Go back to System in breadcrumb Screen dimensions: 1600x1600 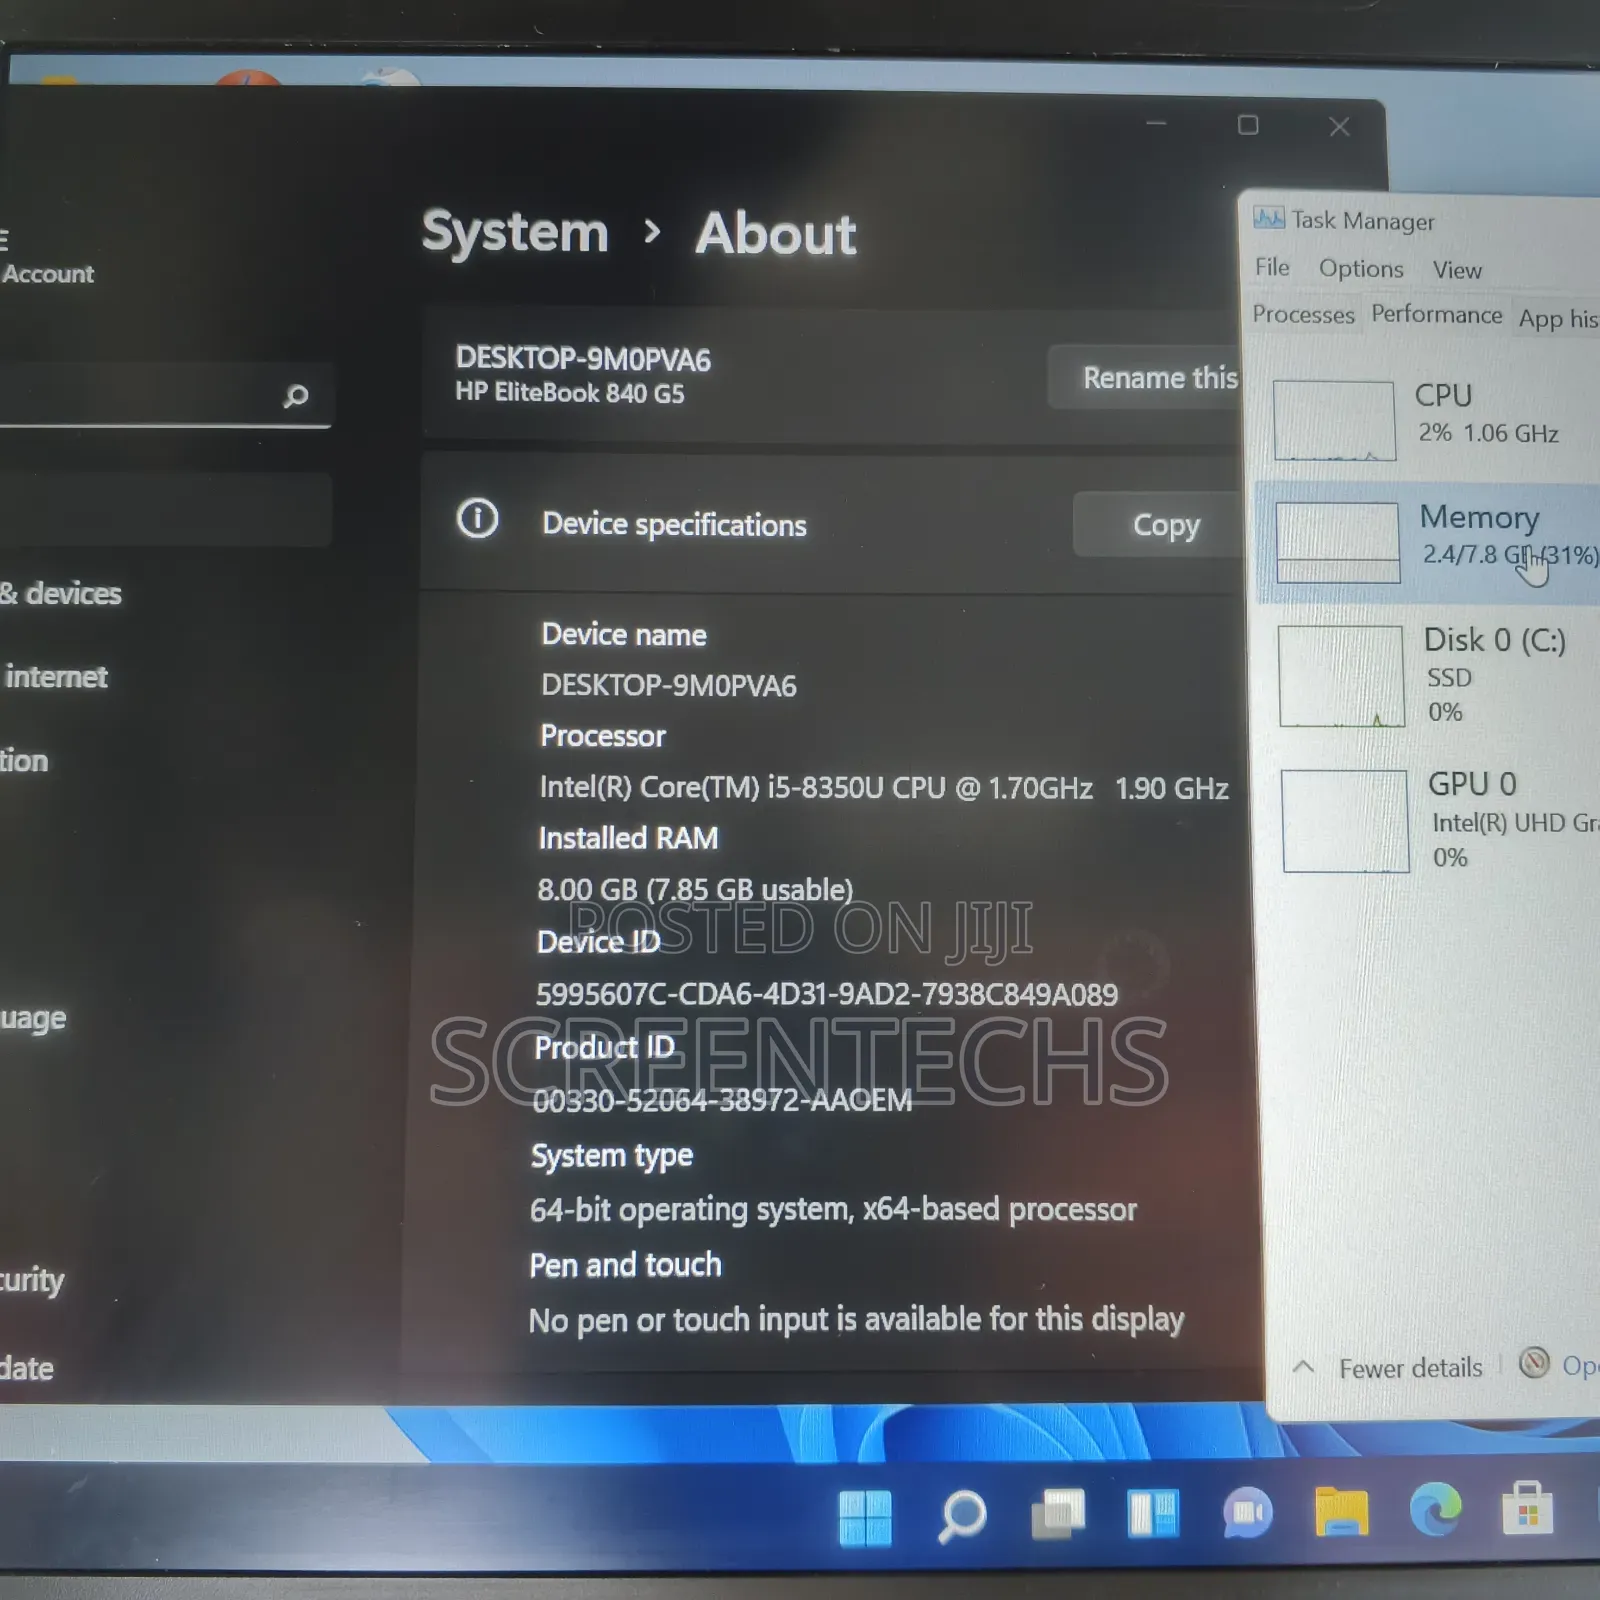pos(515,231)
